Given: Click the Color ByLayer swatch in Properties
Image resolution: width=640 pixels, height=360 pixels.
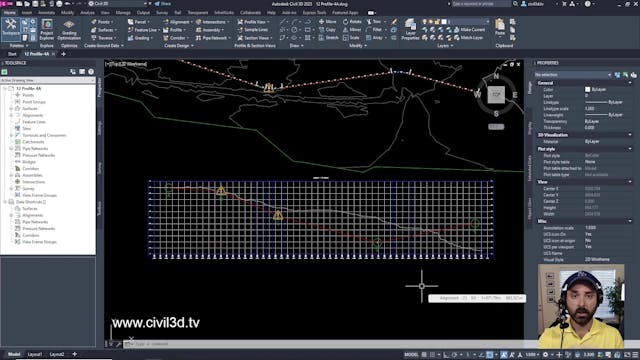Looking at the screenshot, I should 587,89.
